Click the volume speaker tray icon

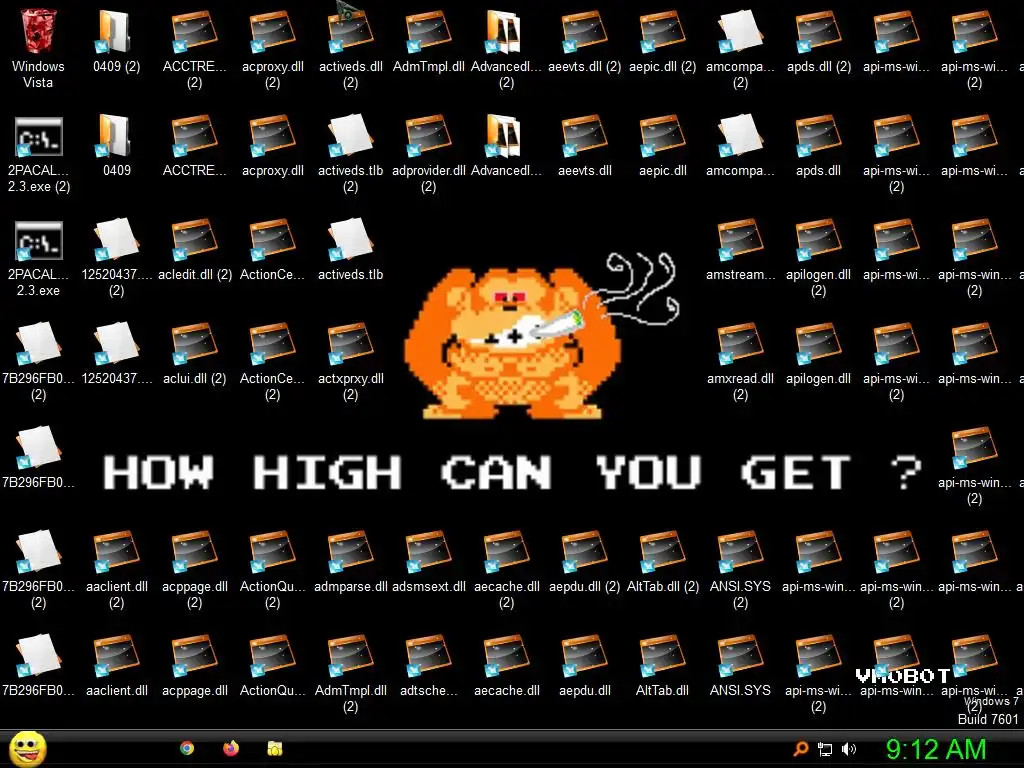coord(849,749)
